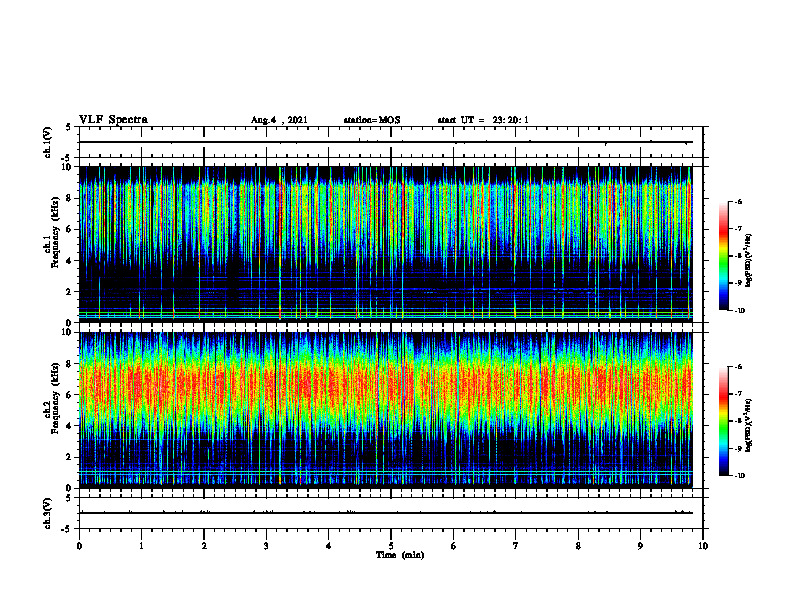This screenshot has height=612, width=792.
Task: Click the time axis tick label "9"
Action: [640, 546]
